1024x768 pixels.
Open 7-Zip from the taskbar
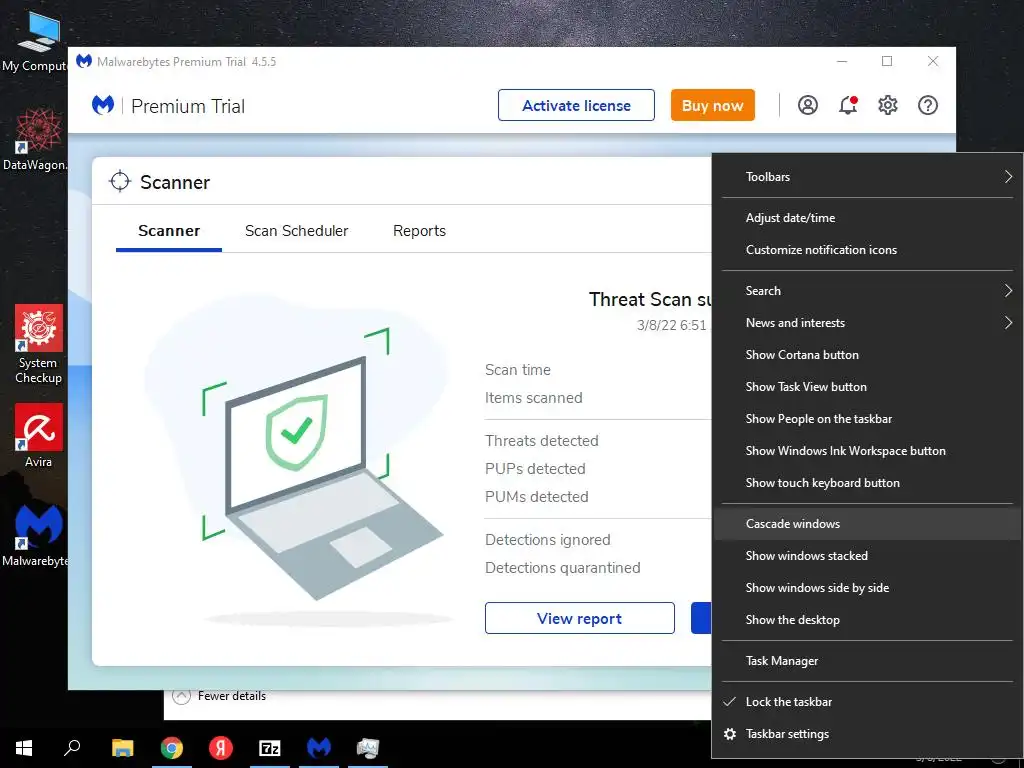pos(270,747)
